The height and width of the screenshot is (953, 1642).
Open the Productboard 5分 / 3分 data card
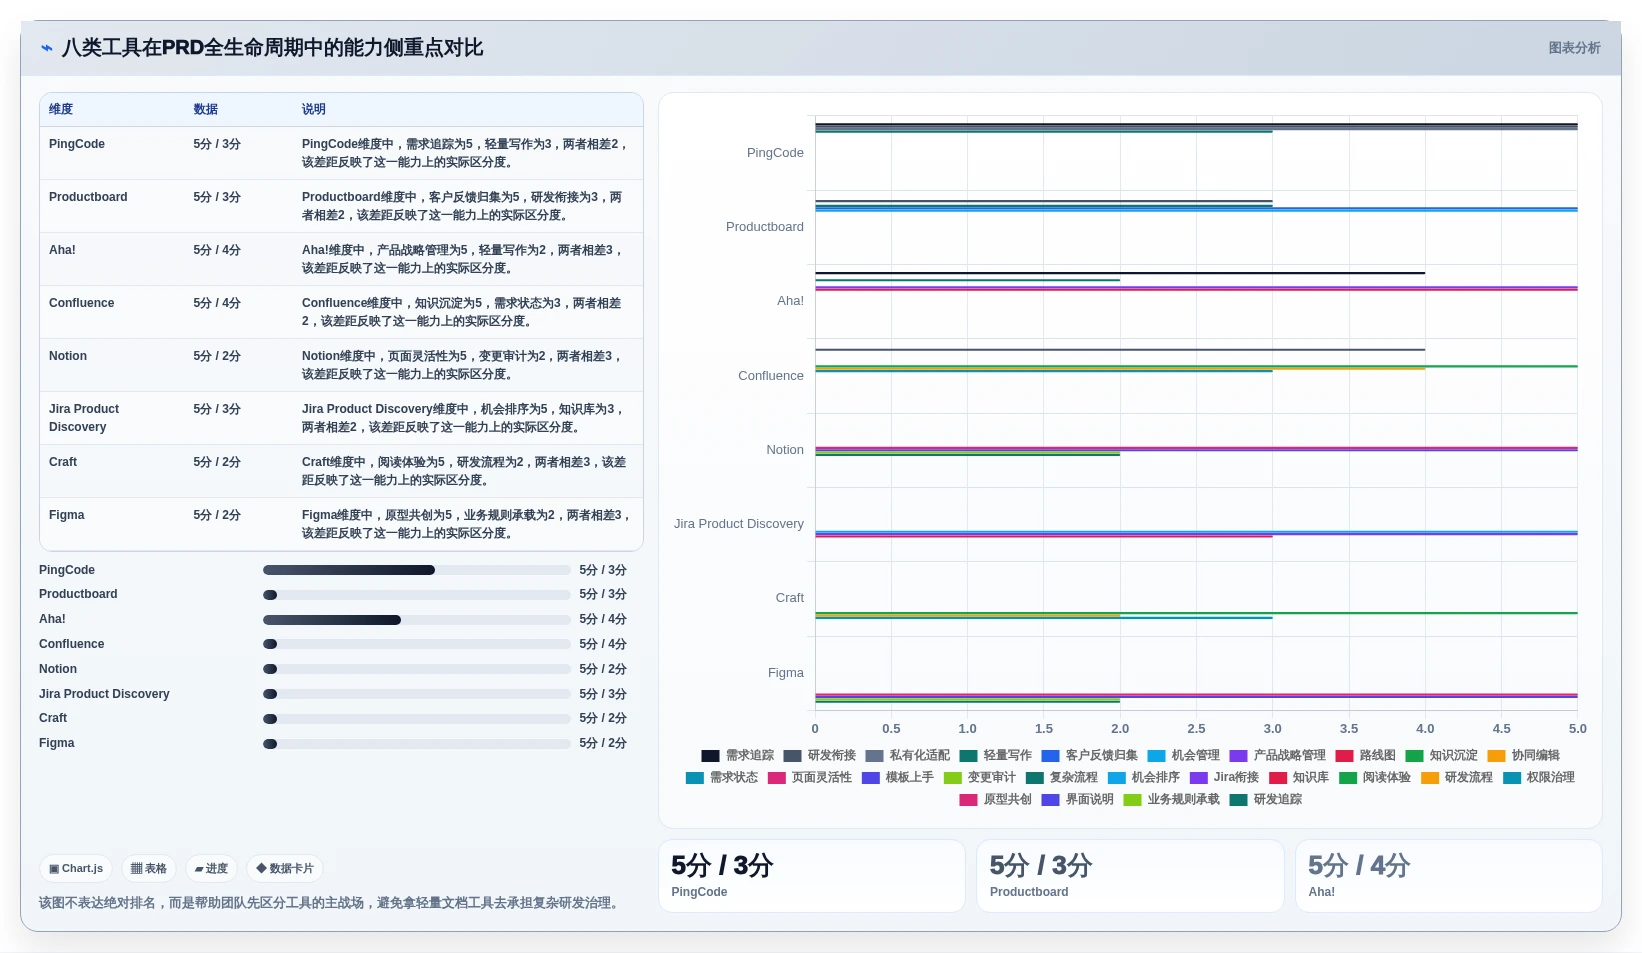[x=1130, y=876]
